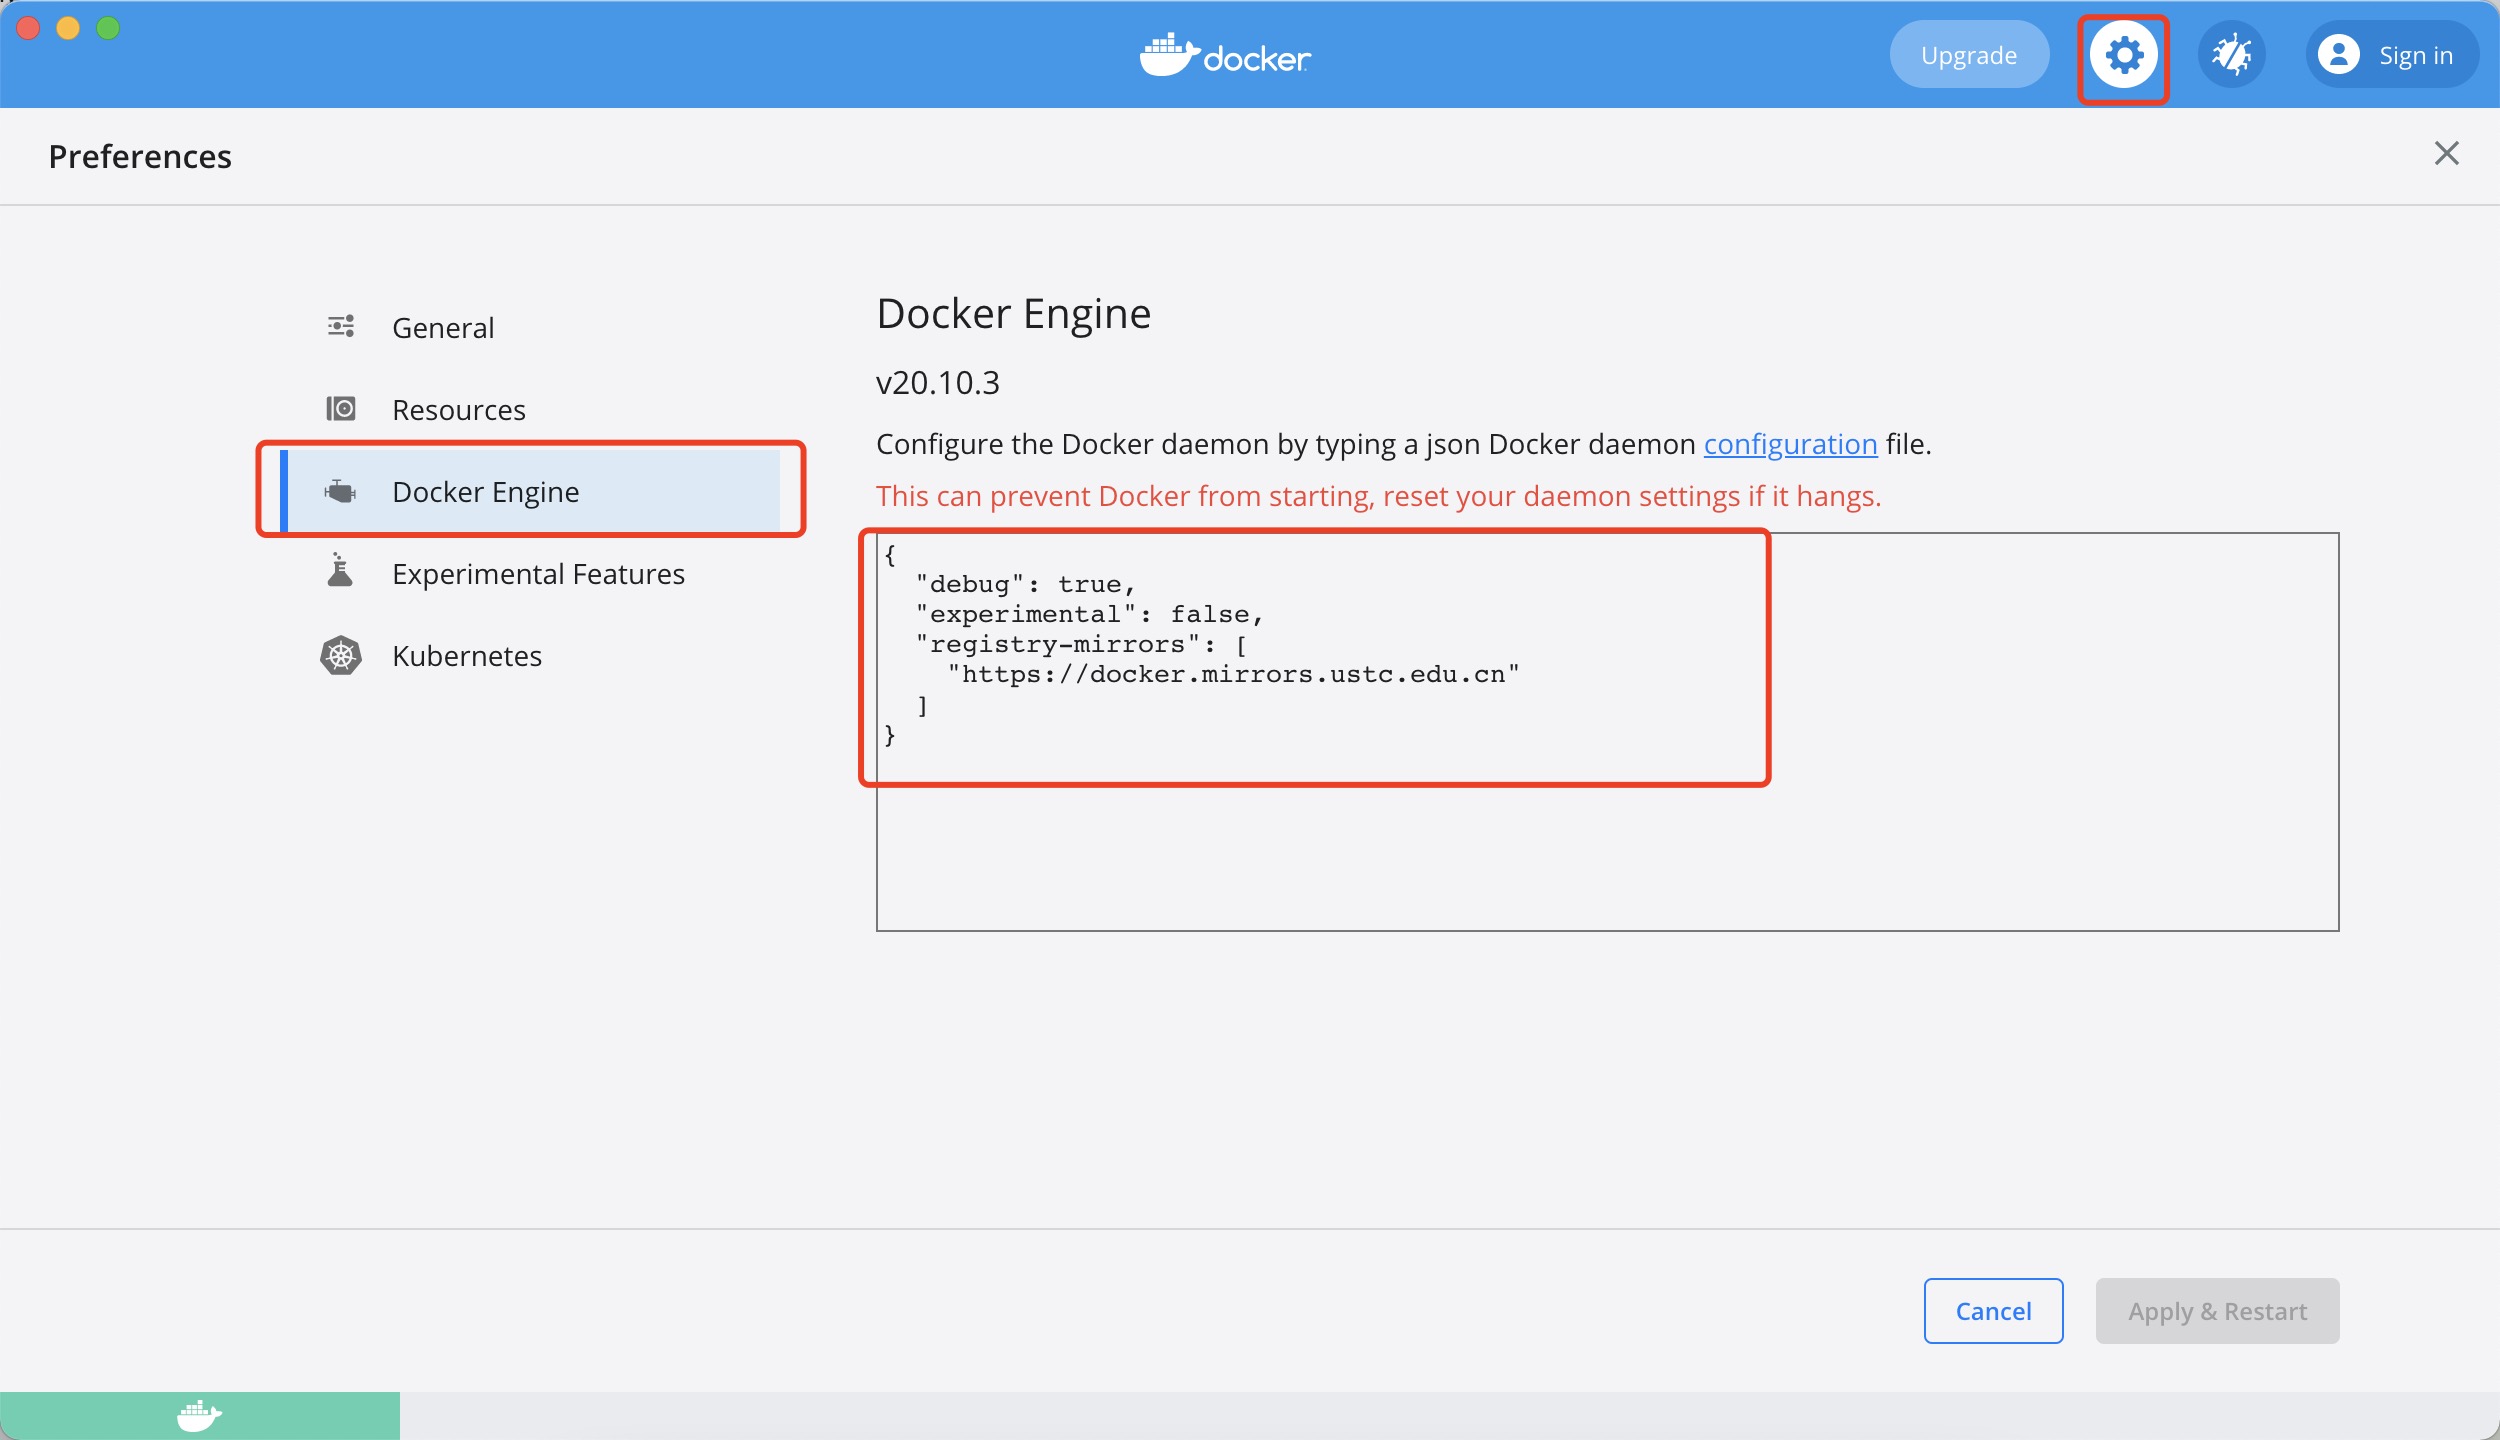The height and width of the screenshot is (1440, 2500).
Task: Open the Kubernetes settings section
Action: click(x=465, y=654)
